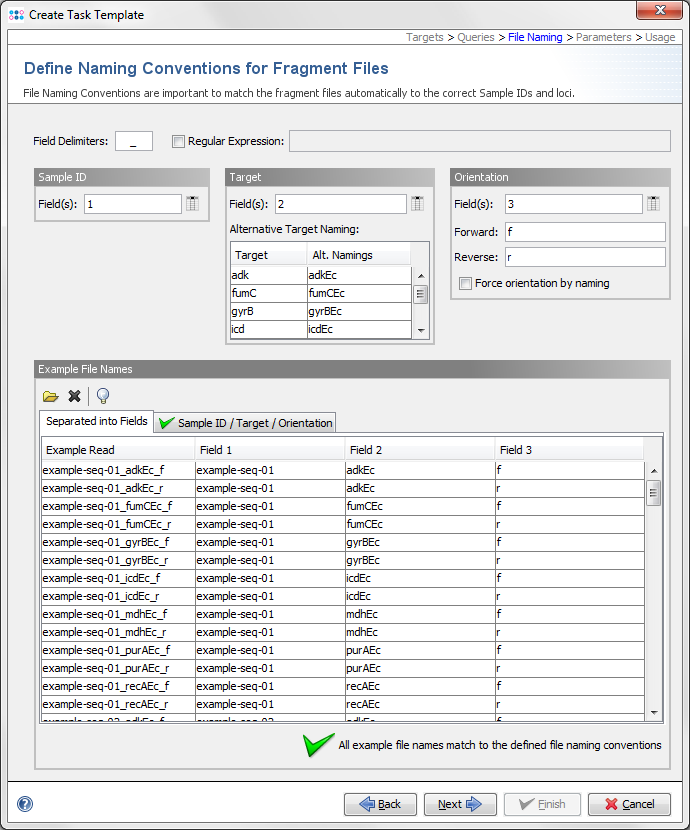Viewport: 690px width, 830px height.
Task: Click the help question mark icon
Action: coord(25,804)
